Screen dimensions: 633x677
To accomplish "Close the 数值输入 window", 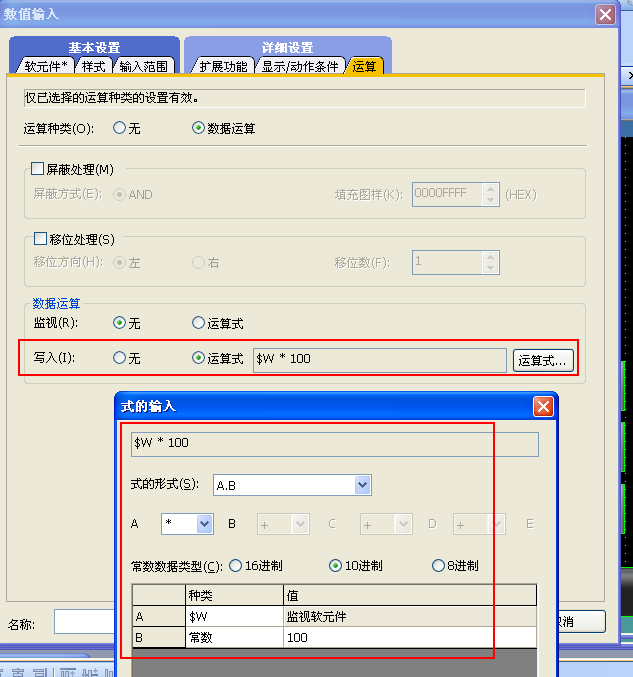I will click(605, 14).
